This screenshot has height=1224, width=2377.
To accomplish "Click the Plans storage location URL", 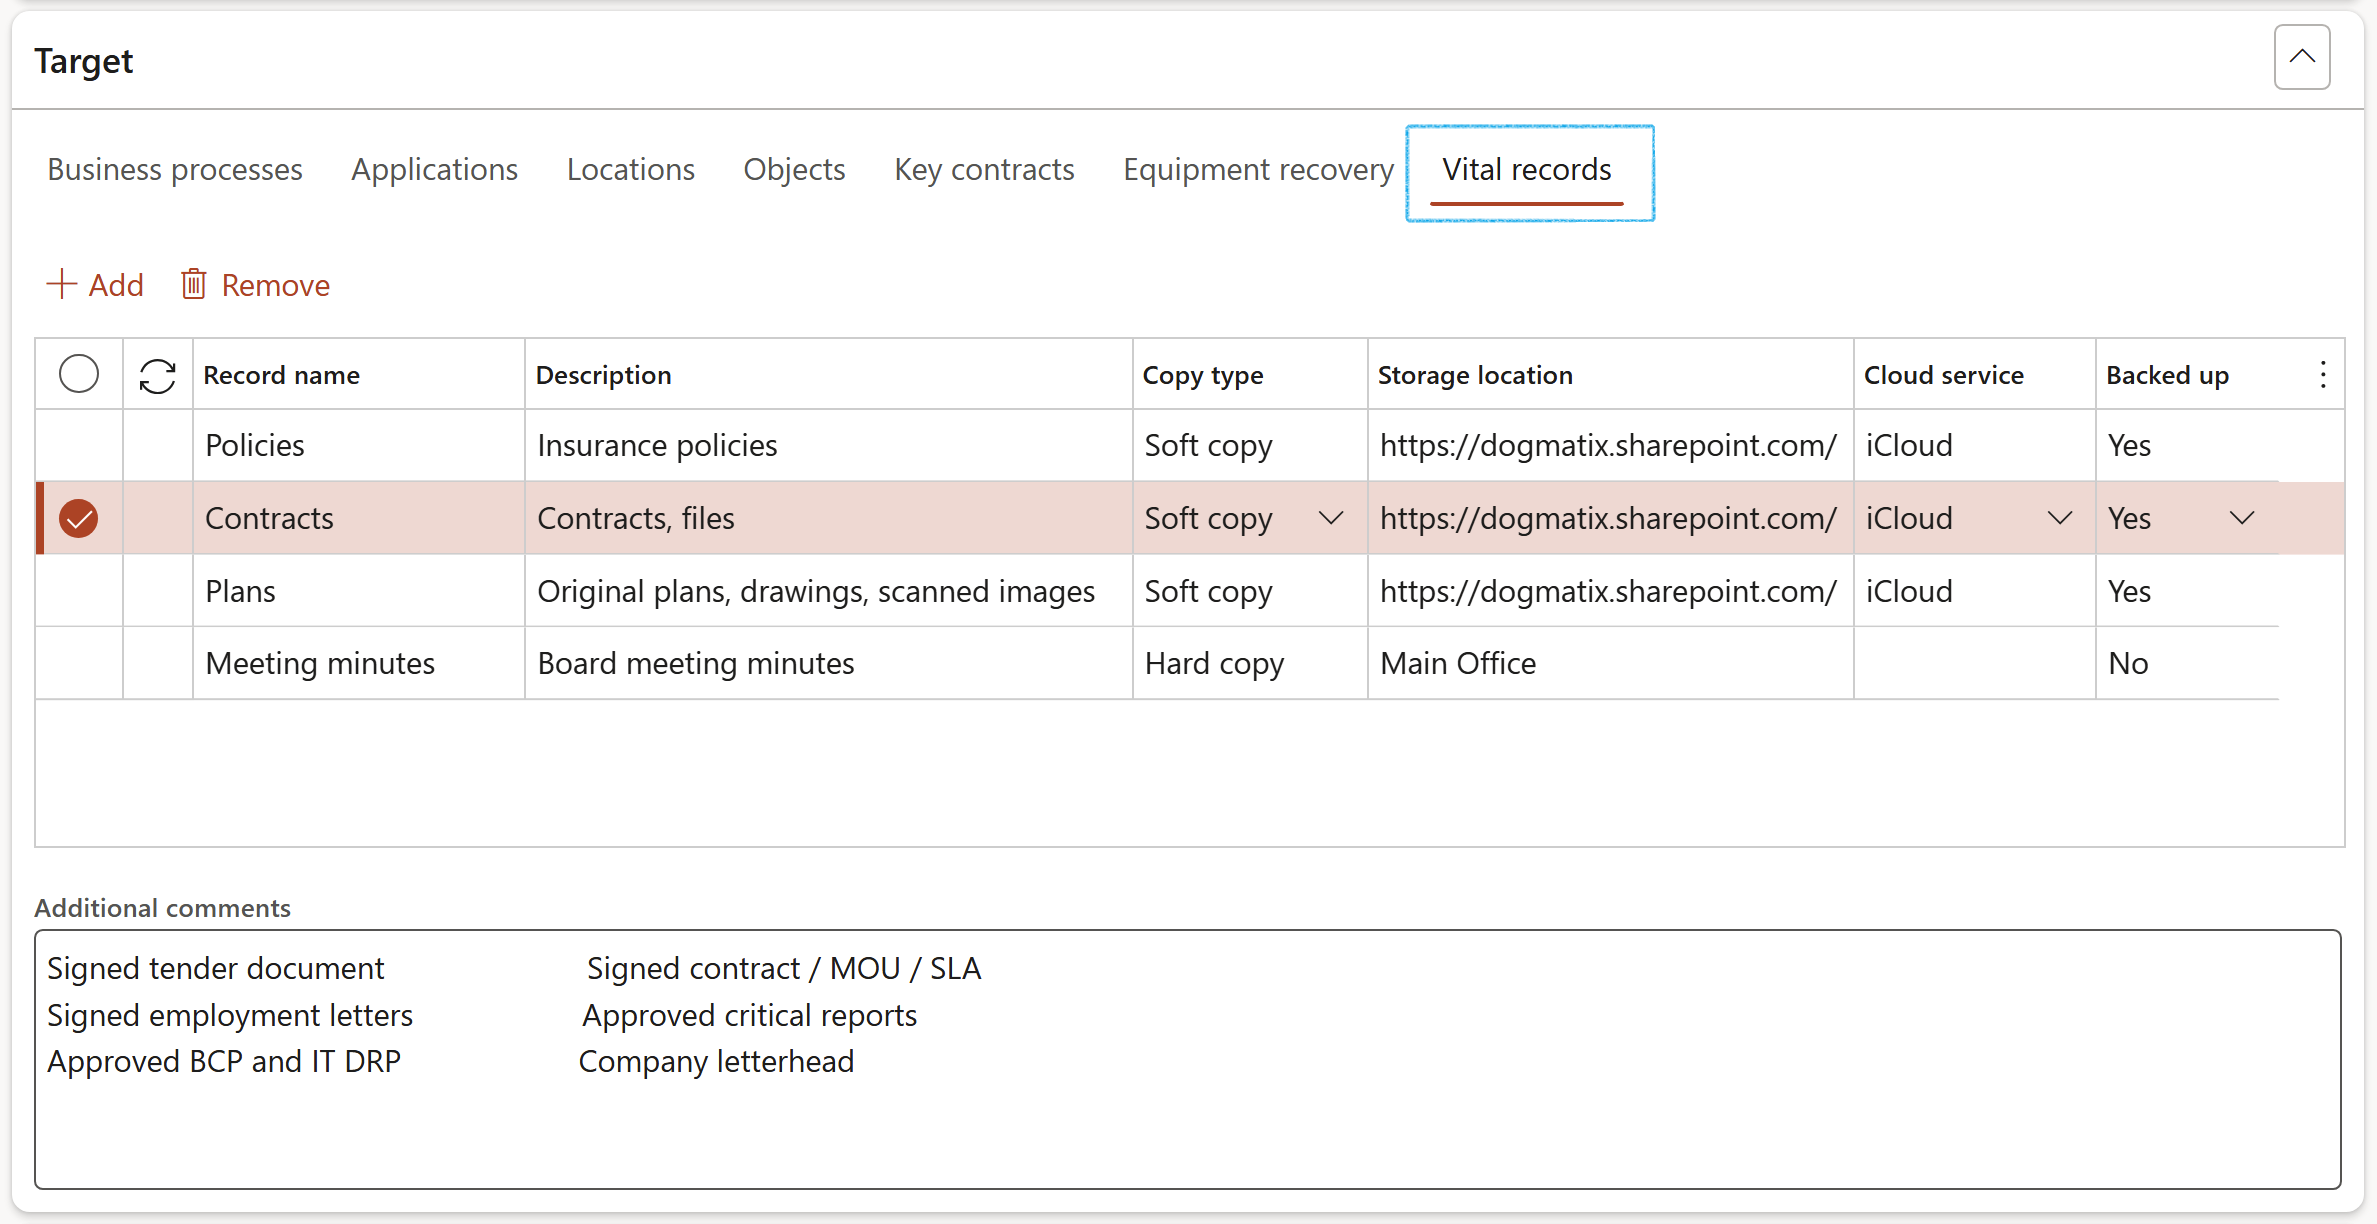I will click(x=1607, y=592).
